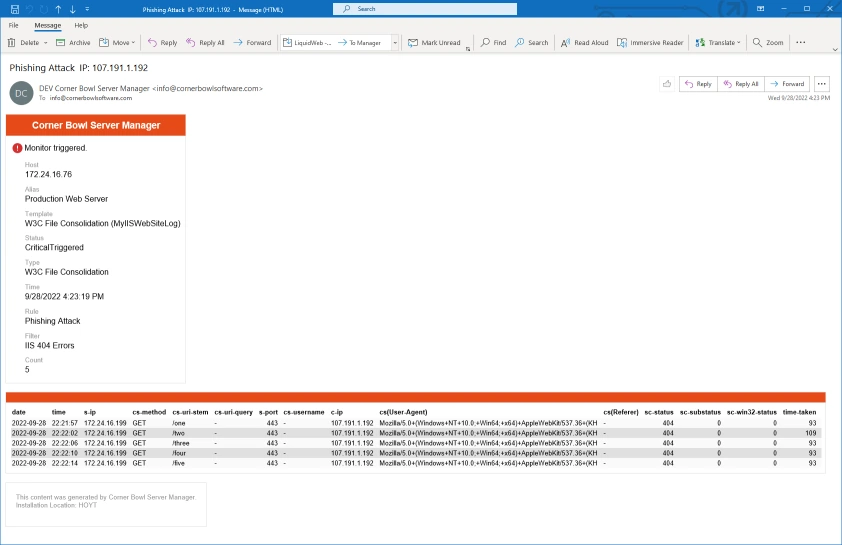The height and width of the screenshot is (545, 842).
Task: Click the Save icon in title bar
Action: click(x=14, y=9)
